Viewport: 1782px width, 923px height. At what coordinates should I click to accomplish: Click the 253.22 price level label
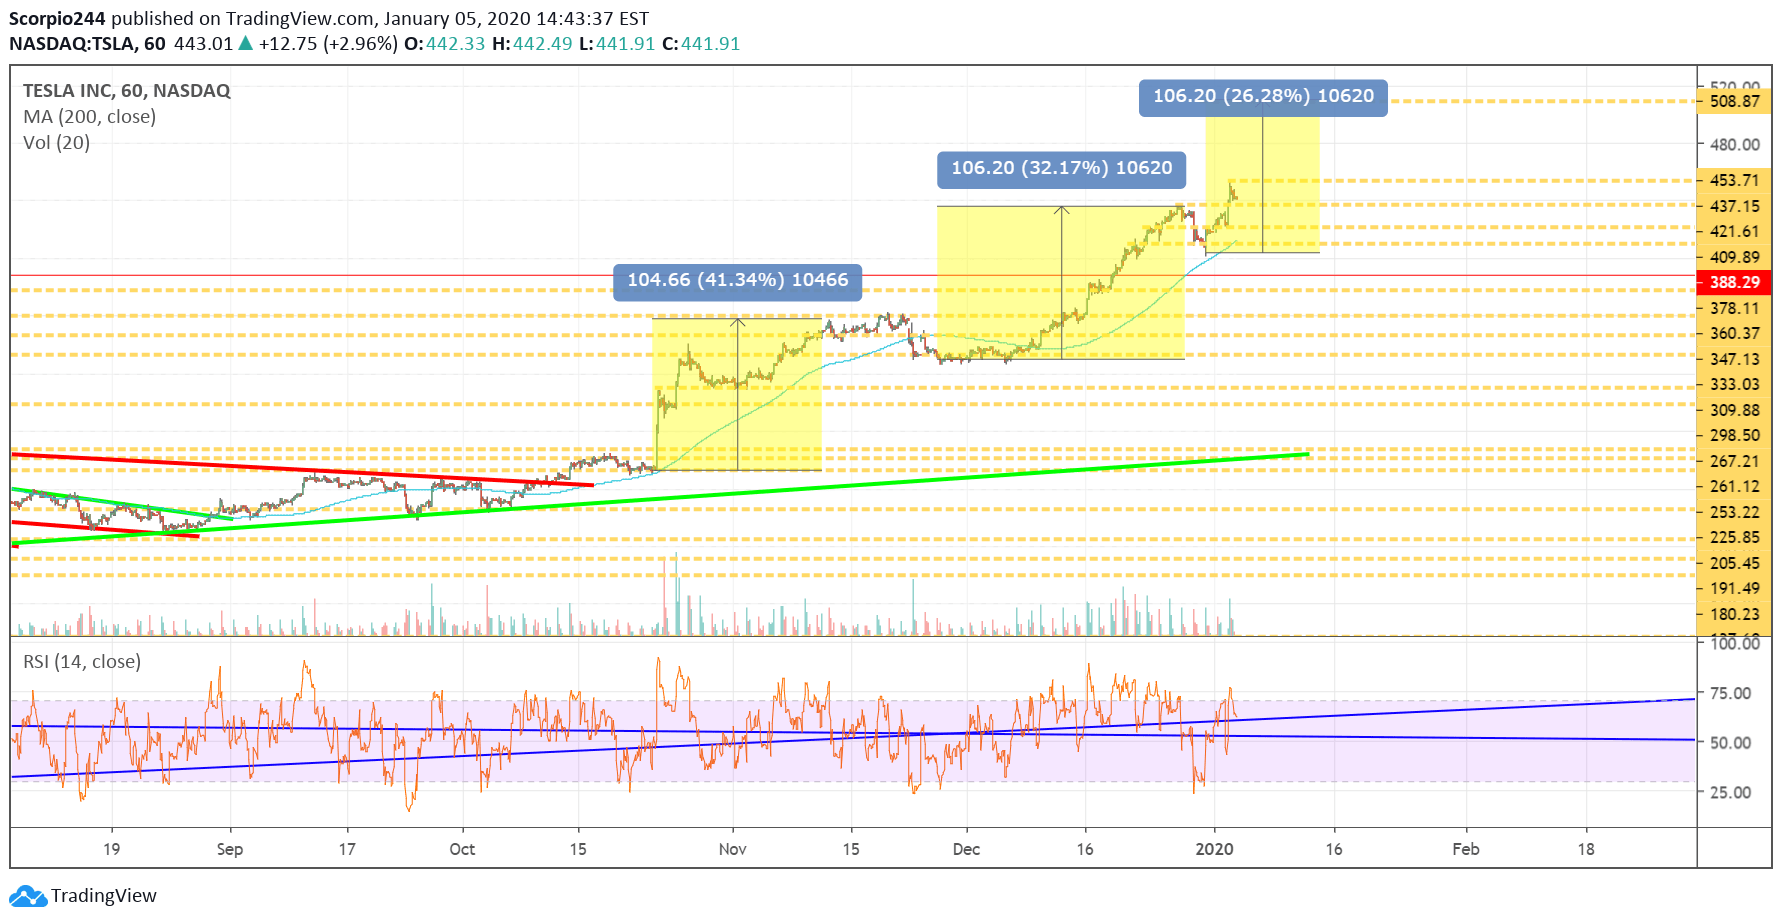(1734, 512)
